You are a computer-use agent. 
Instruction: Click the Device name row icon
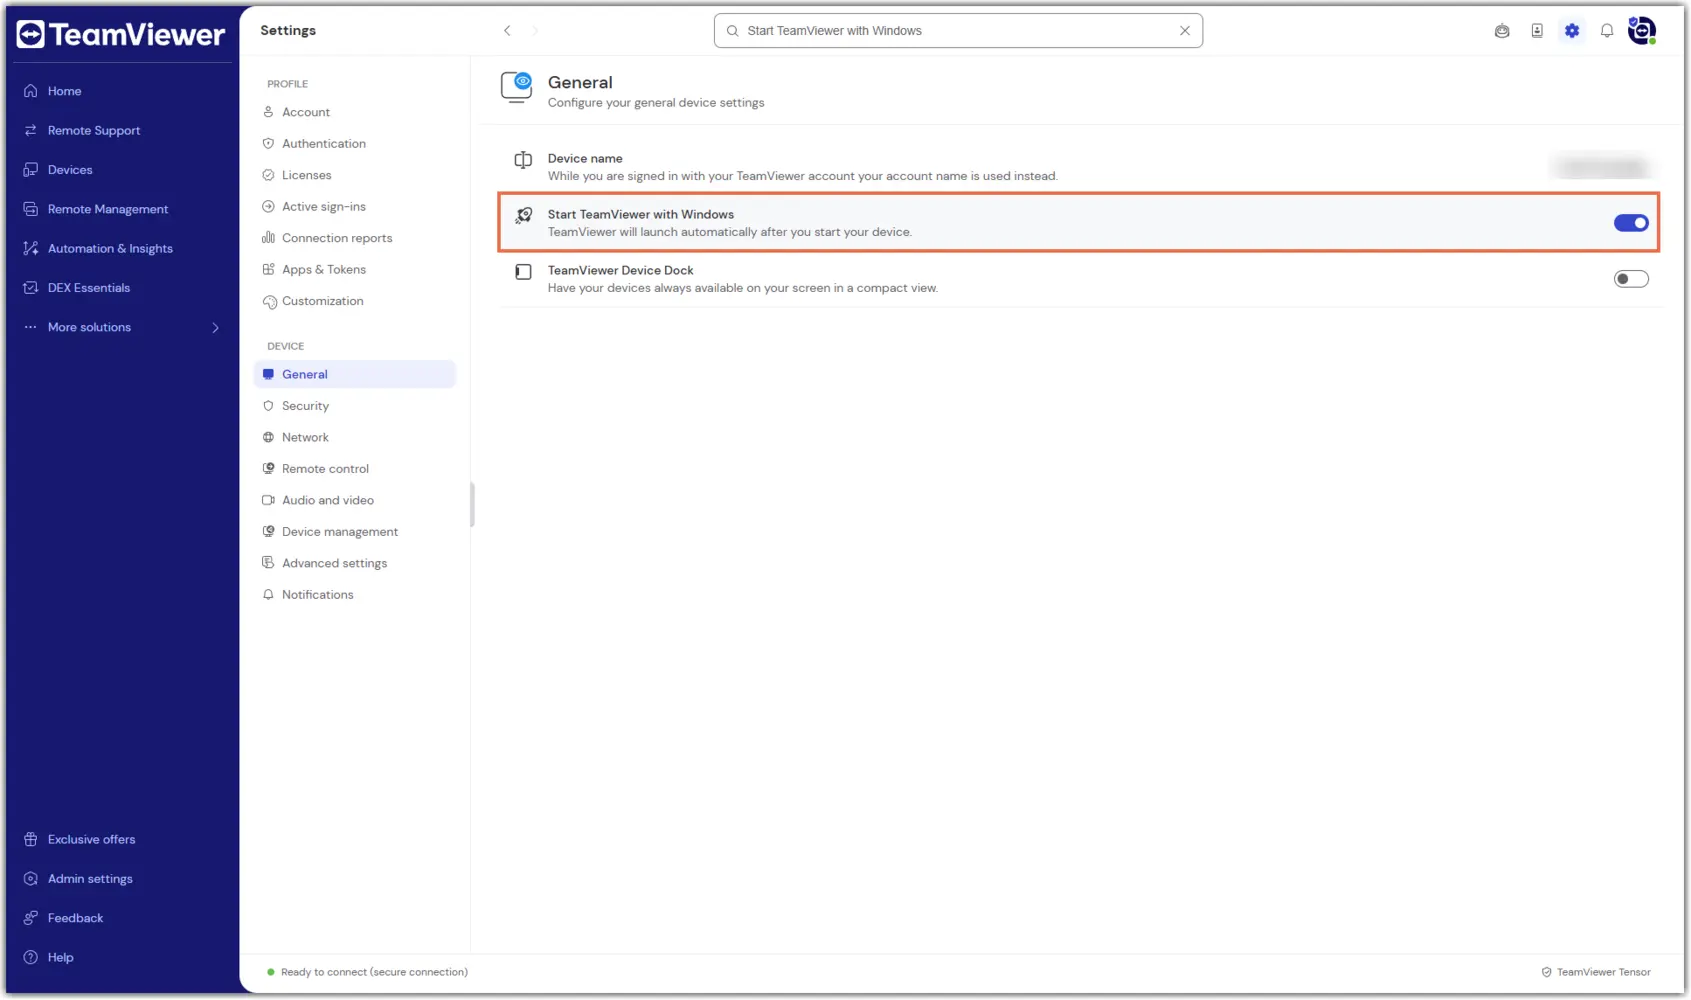pos(523,160)
